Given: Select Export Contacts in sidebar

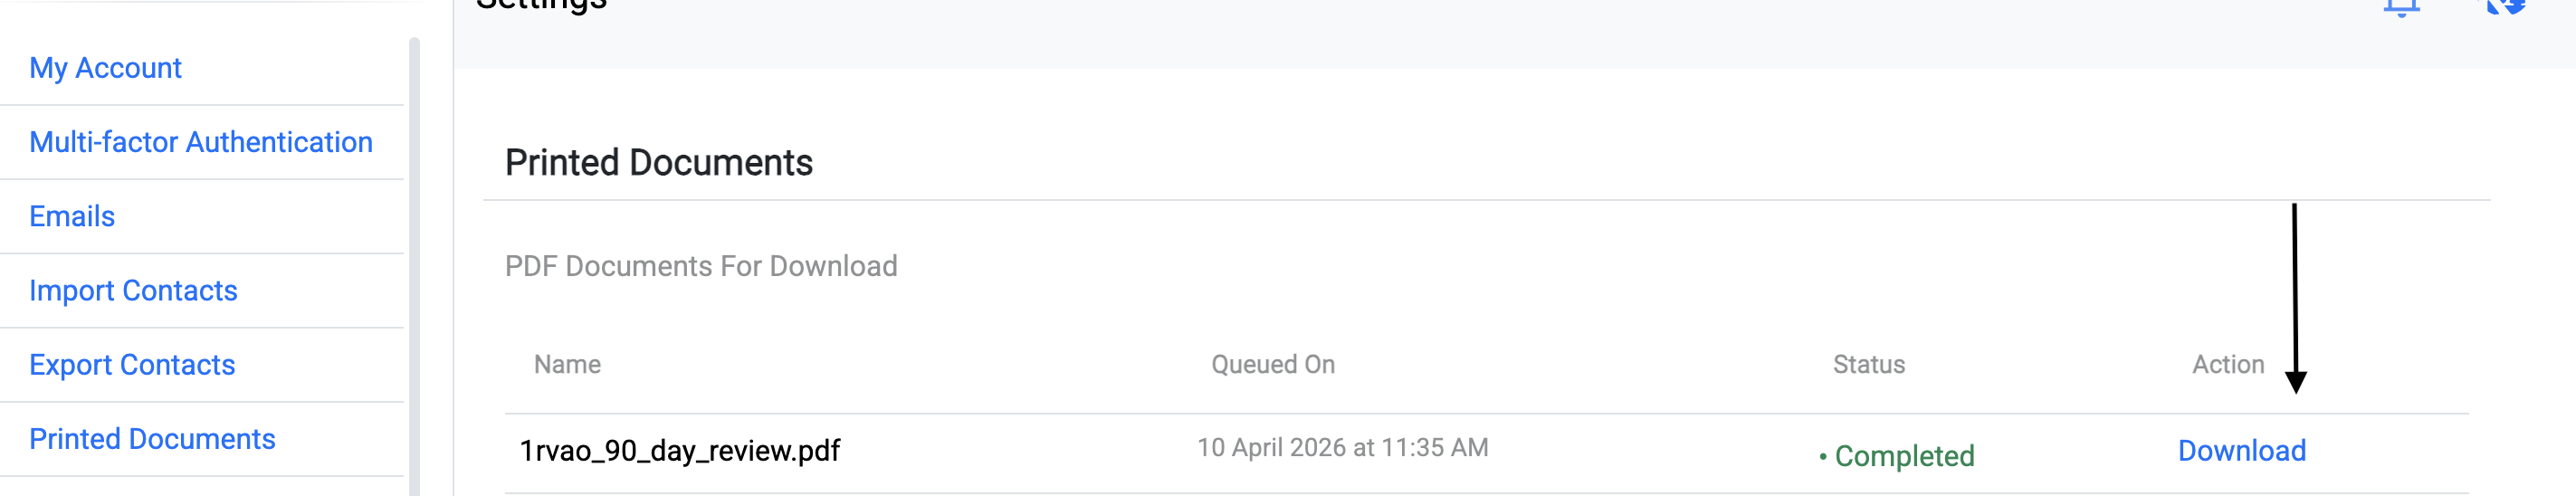Looking at the screenshot, I should coord(132,364).
